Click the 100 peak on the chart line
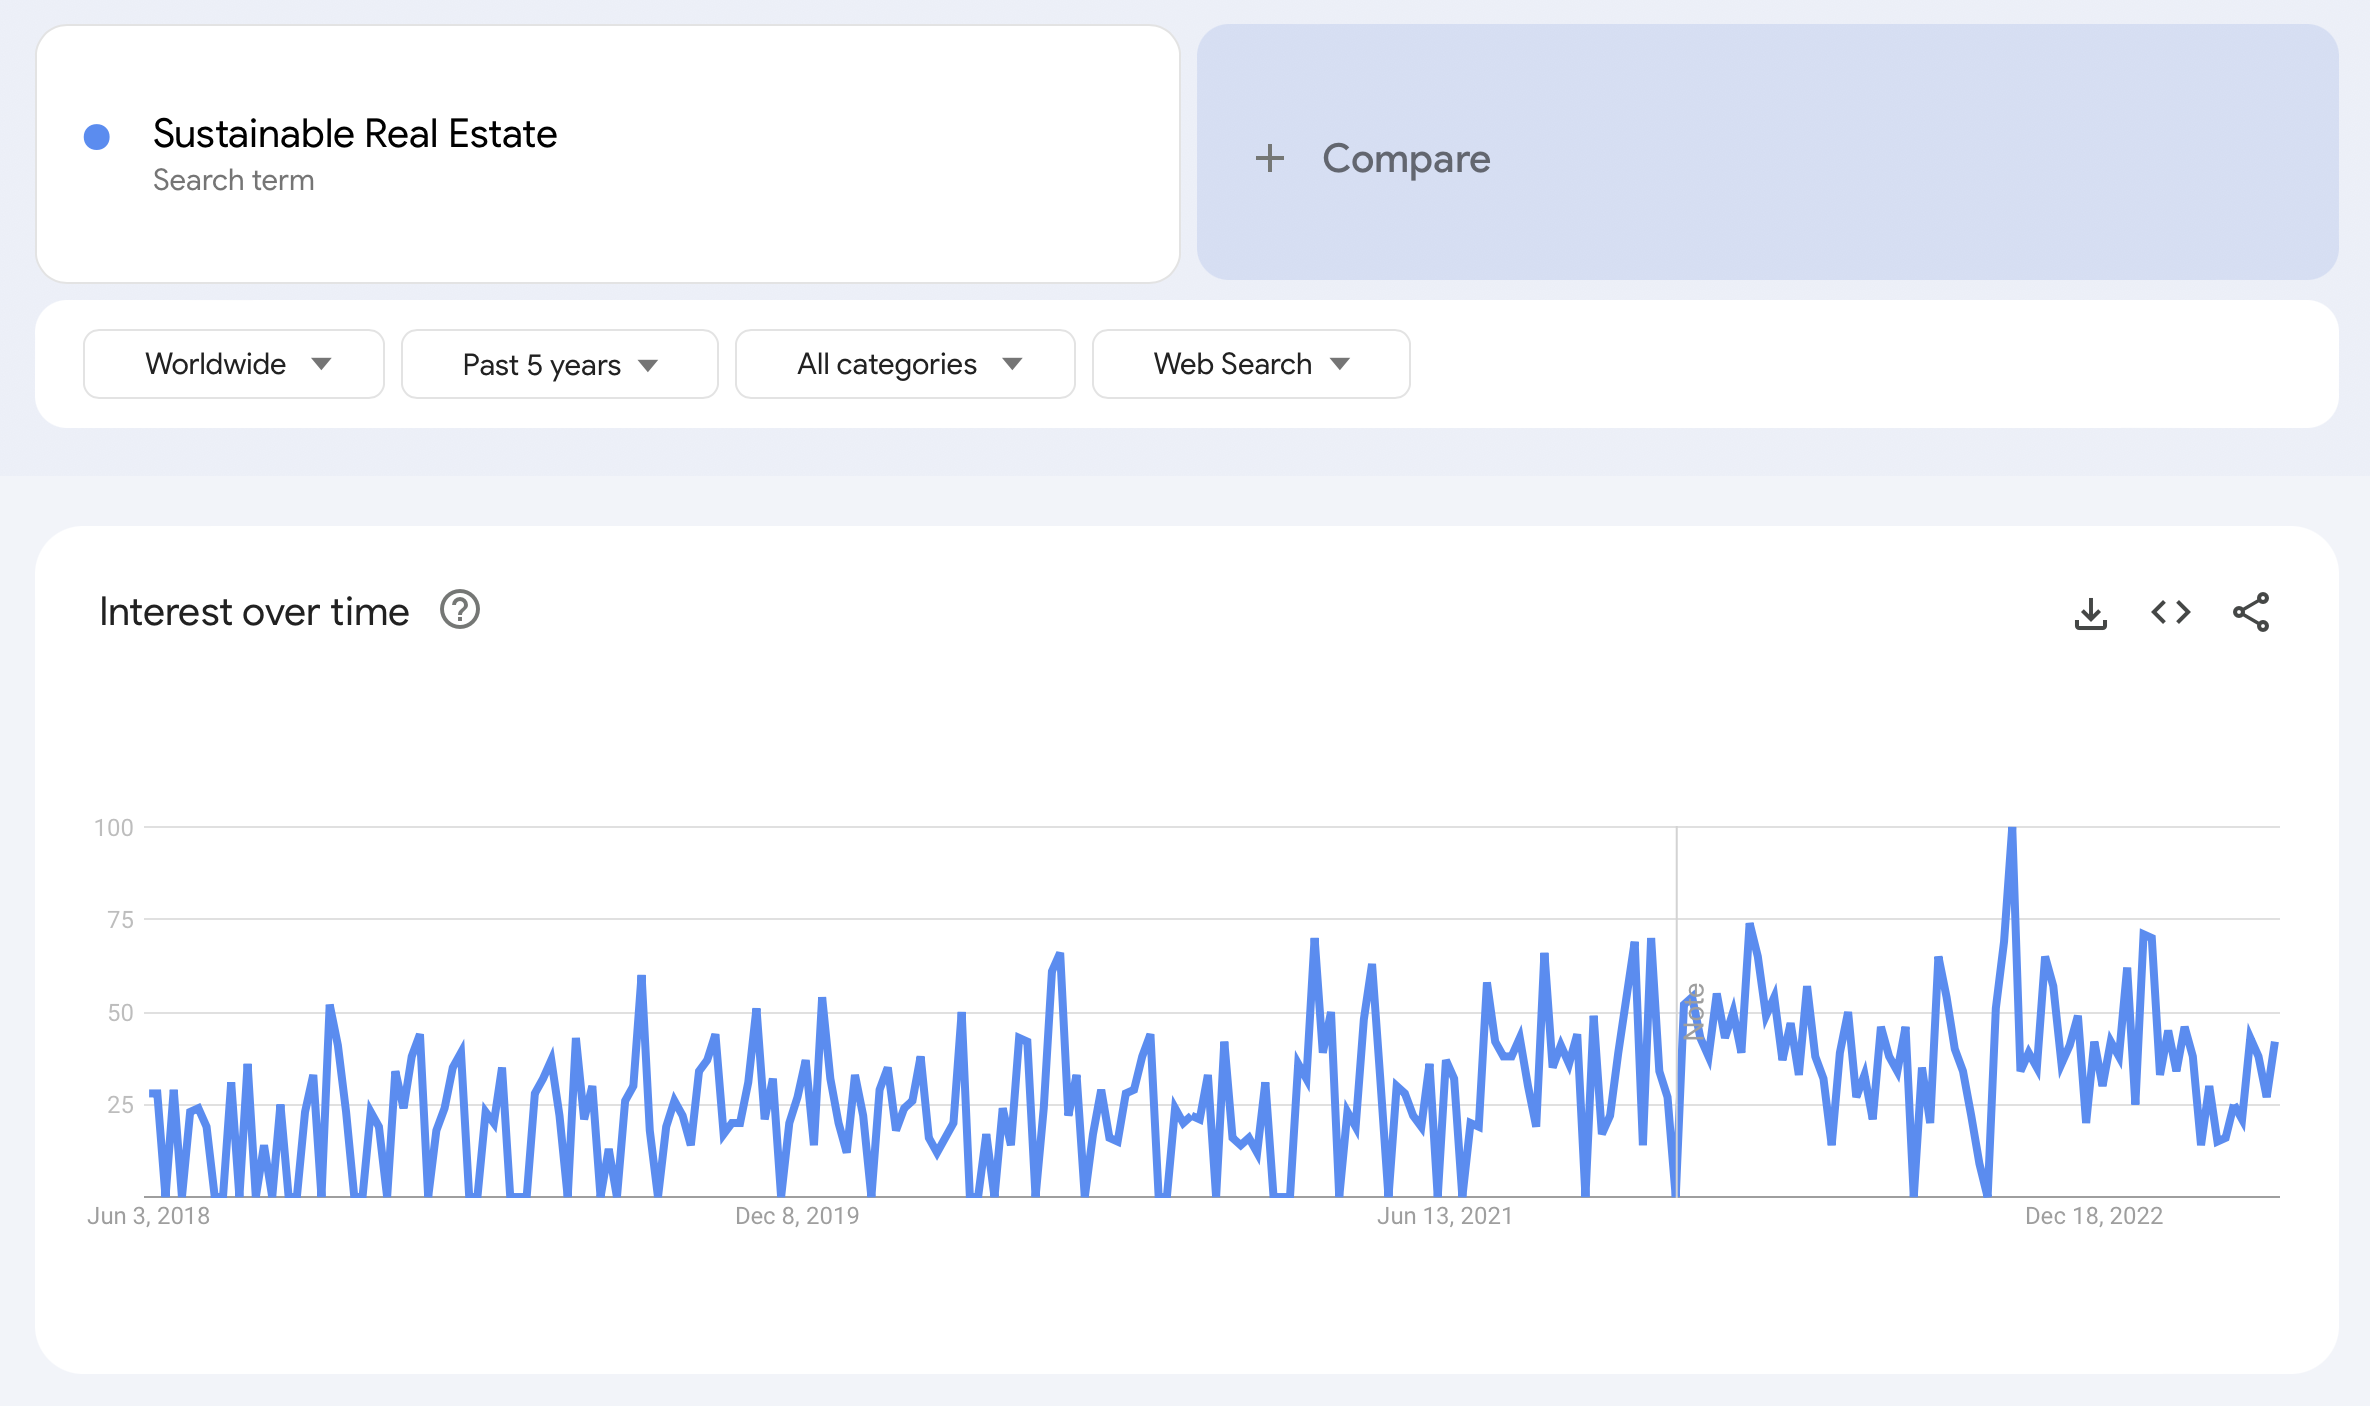2370x1406 pixels. point(2012,829)
